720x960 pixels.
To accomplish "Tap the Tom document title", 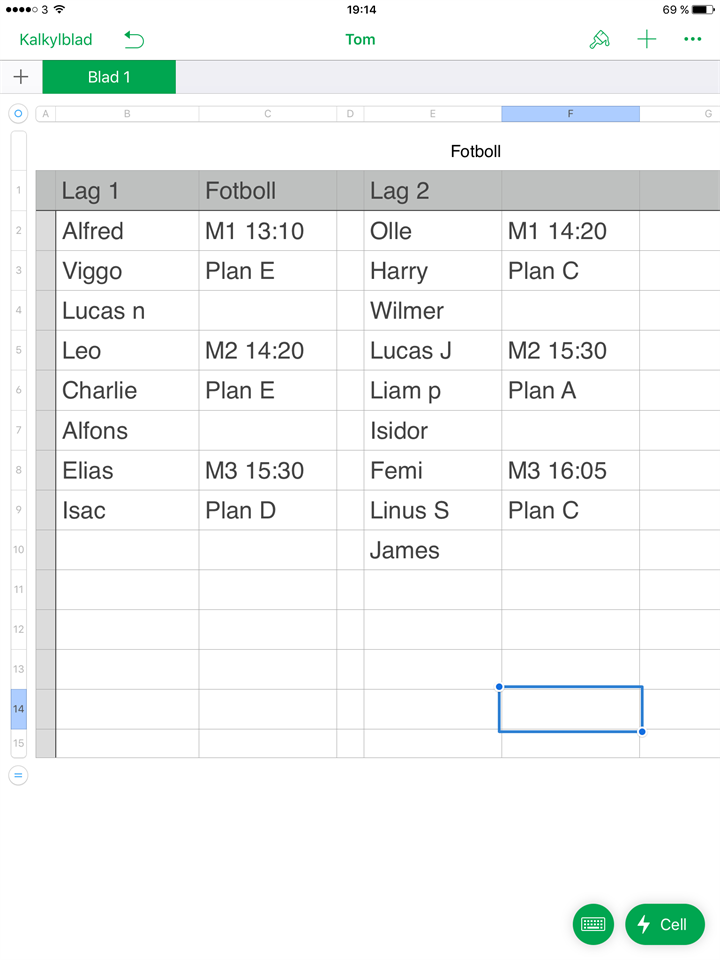I will point(360,39).
